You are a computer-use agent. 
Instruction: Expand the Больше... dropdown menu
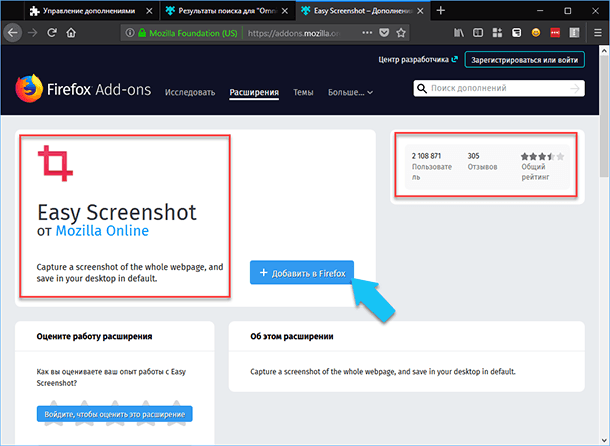[350, 92]
